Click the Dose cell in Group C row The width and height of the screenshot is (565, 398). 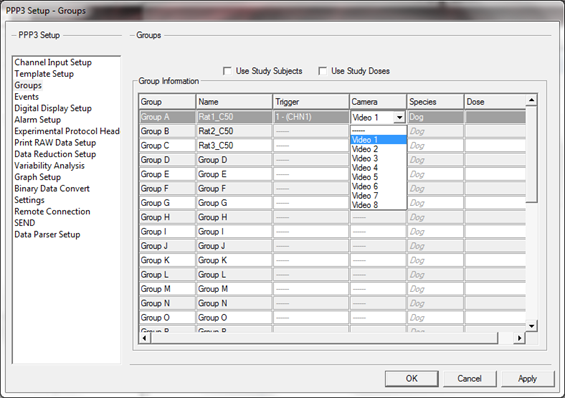click(x=495, y=146)
